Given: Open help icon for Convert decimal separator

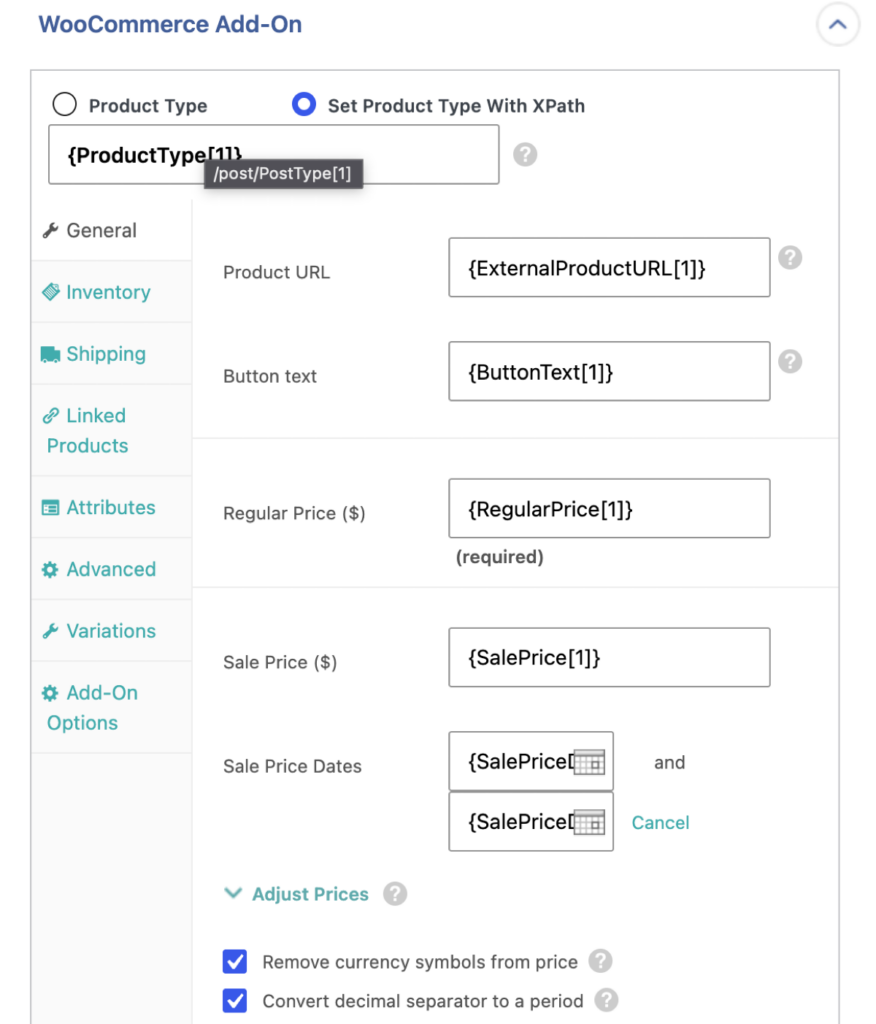Looking at the screenshot, I should tap(606, 1000).
